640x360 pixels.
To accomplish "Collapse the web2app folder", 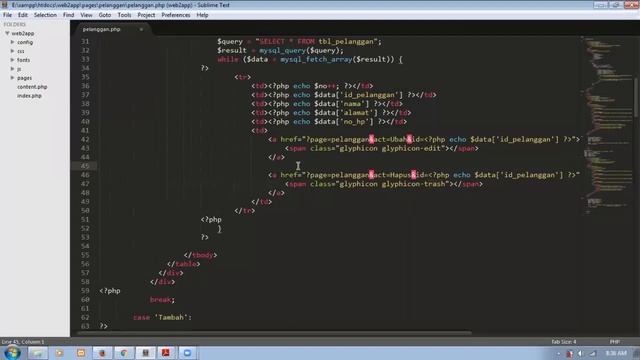I will click(7, 33).
